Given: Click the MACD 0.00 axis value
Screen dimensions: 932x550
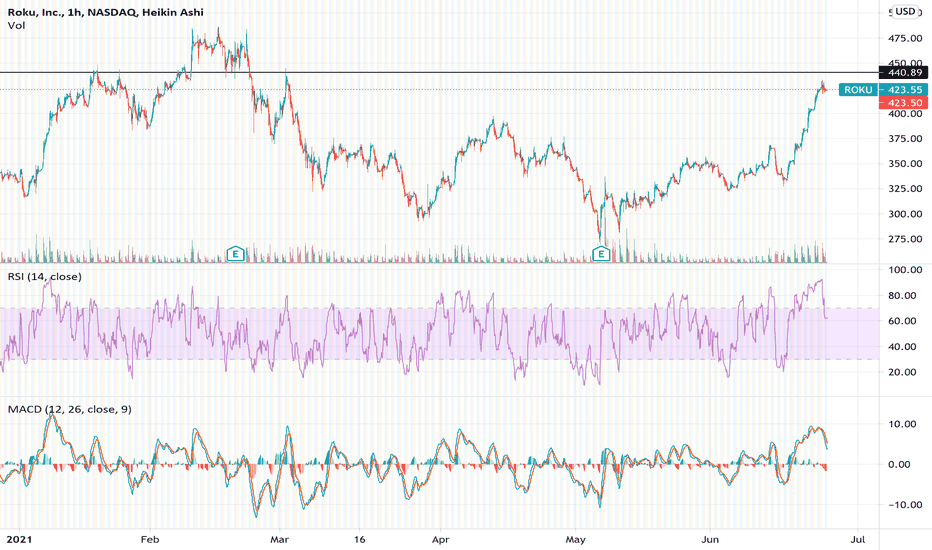Looking at the screenshot, I should [899, 464].
